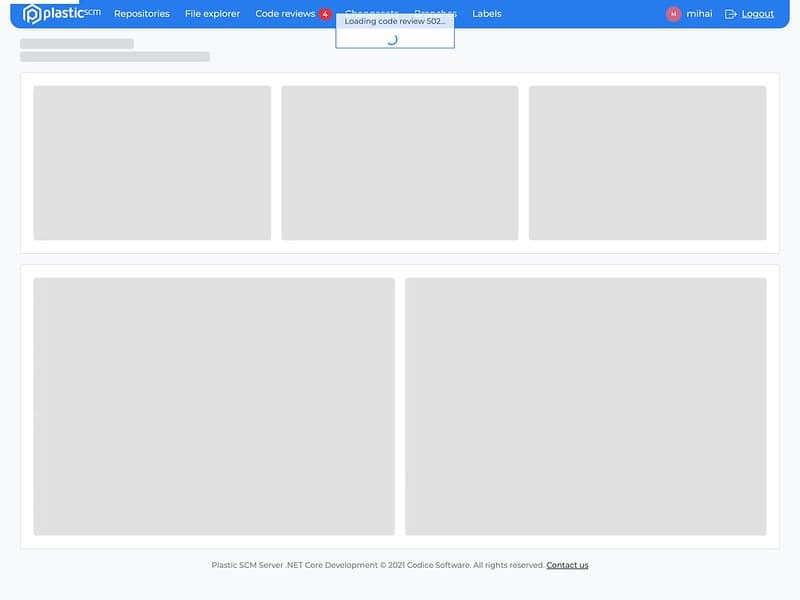Open the Labels navigation item

pyautogui.click(x=486, y=13)
